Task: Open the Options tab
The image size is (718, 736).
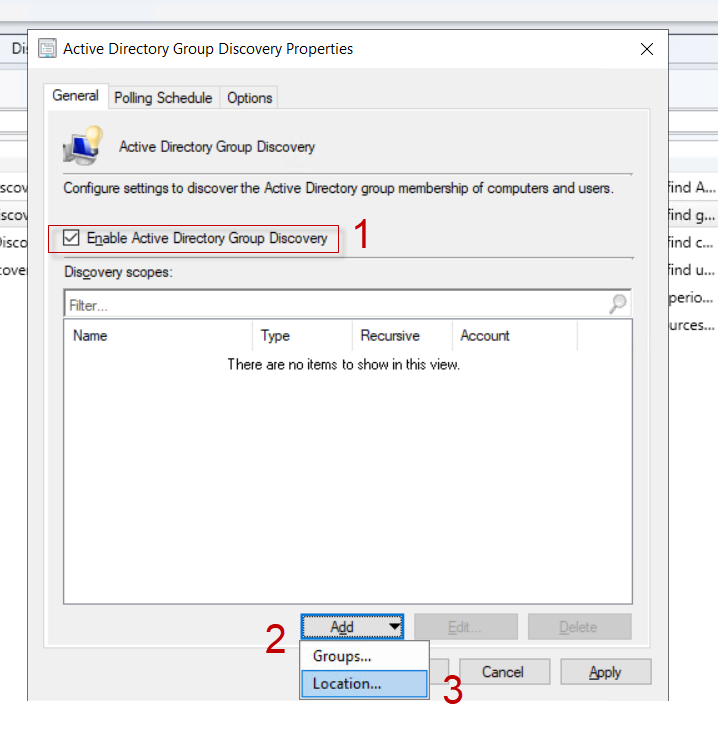Action: [x=249, y=98]
